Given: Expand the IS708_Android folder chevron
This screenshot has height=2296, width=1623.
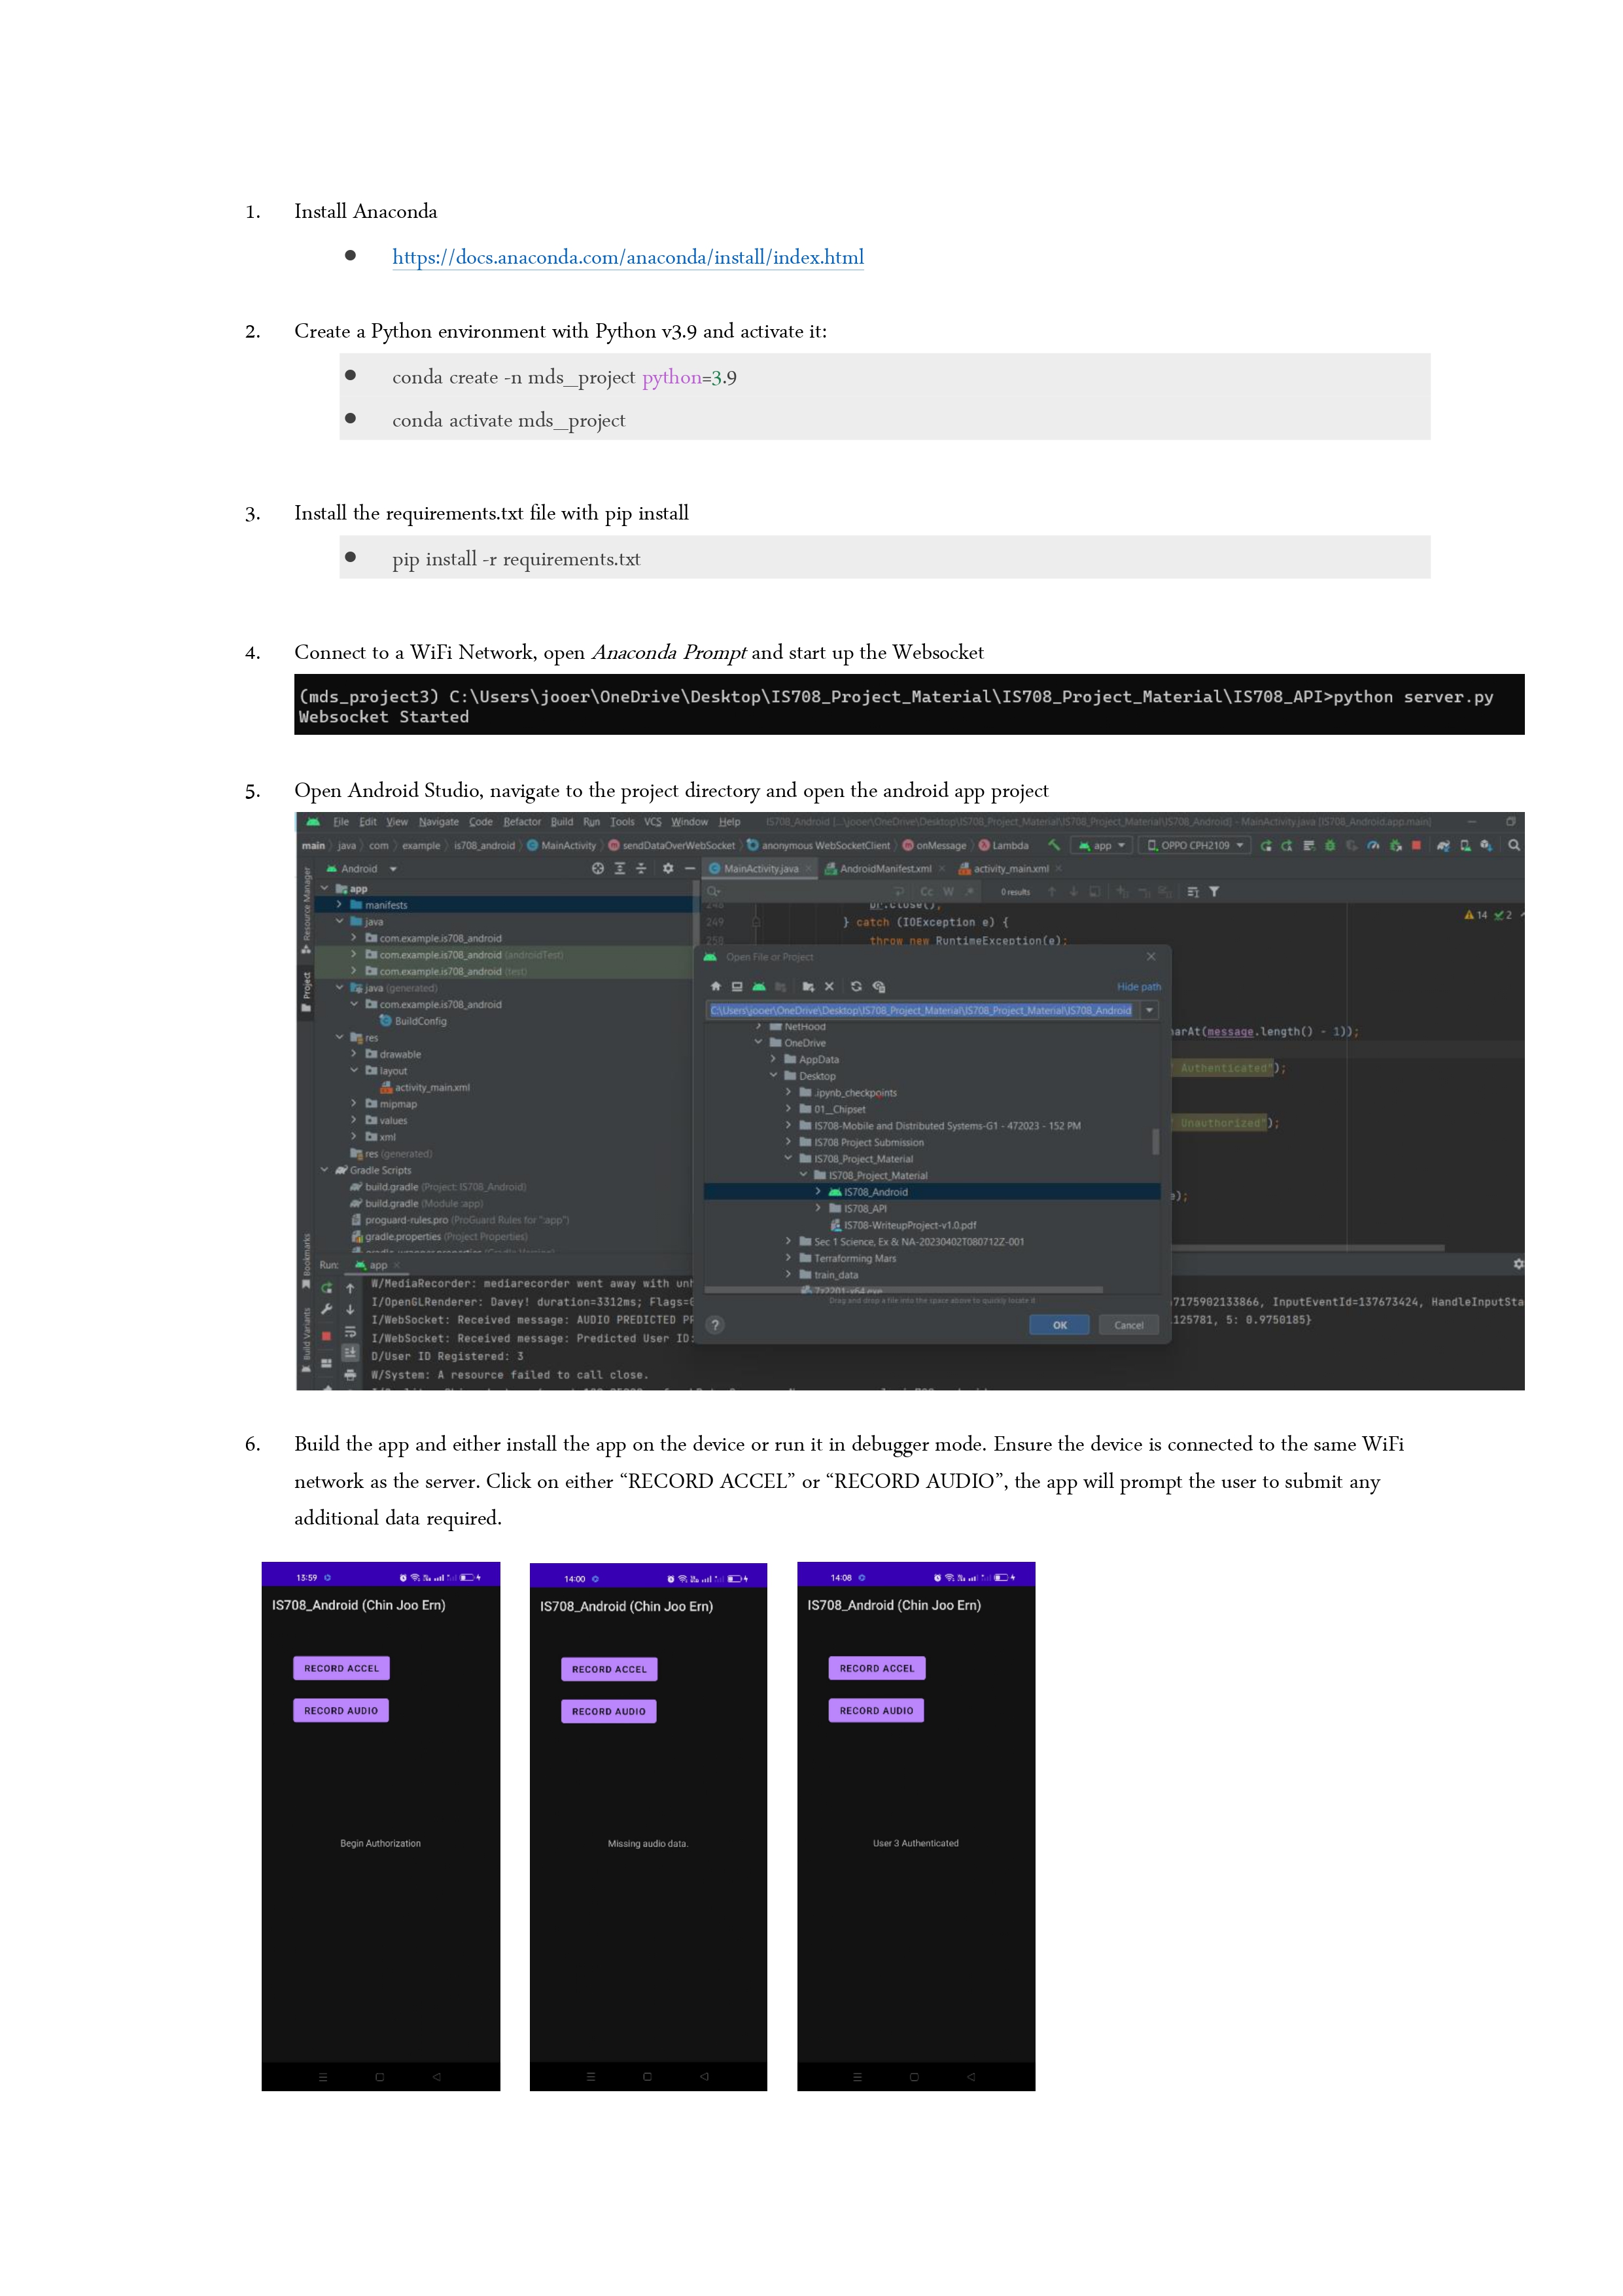Looking at the screenshot, I should 818,1192.
